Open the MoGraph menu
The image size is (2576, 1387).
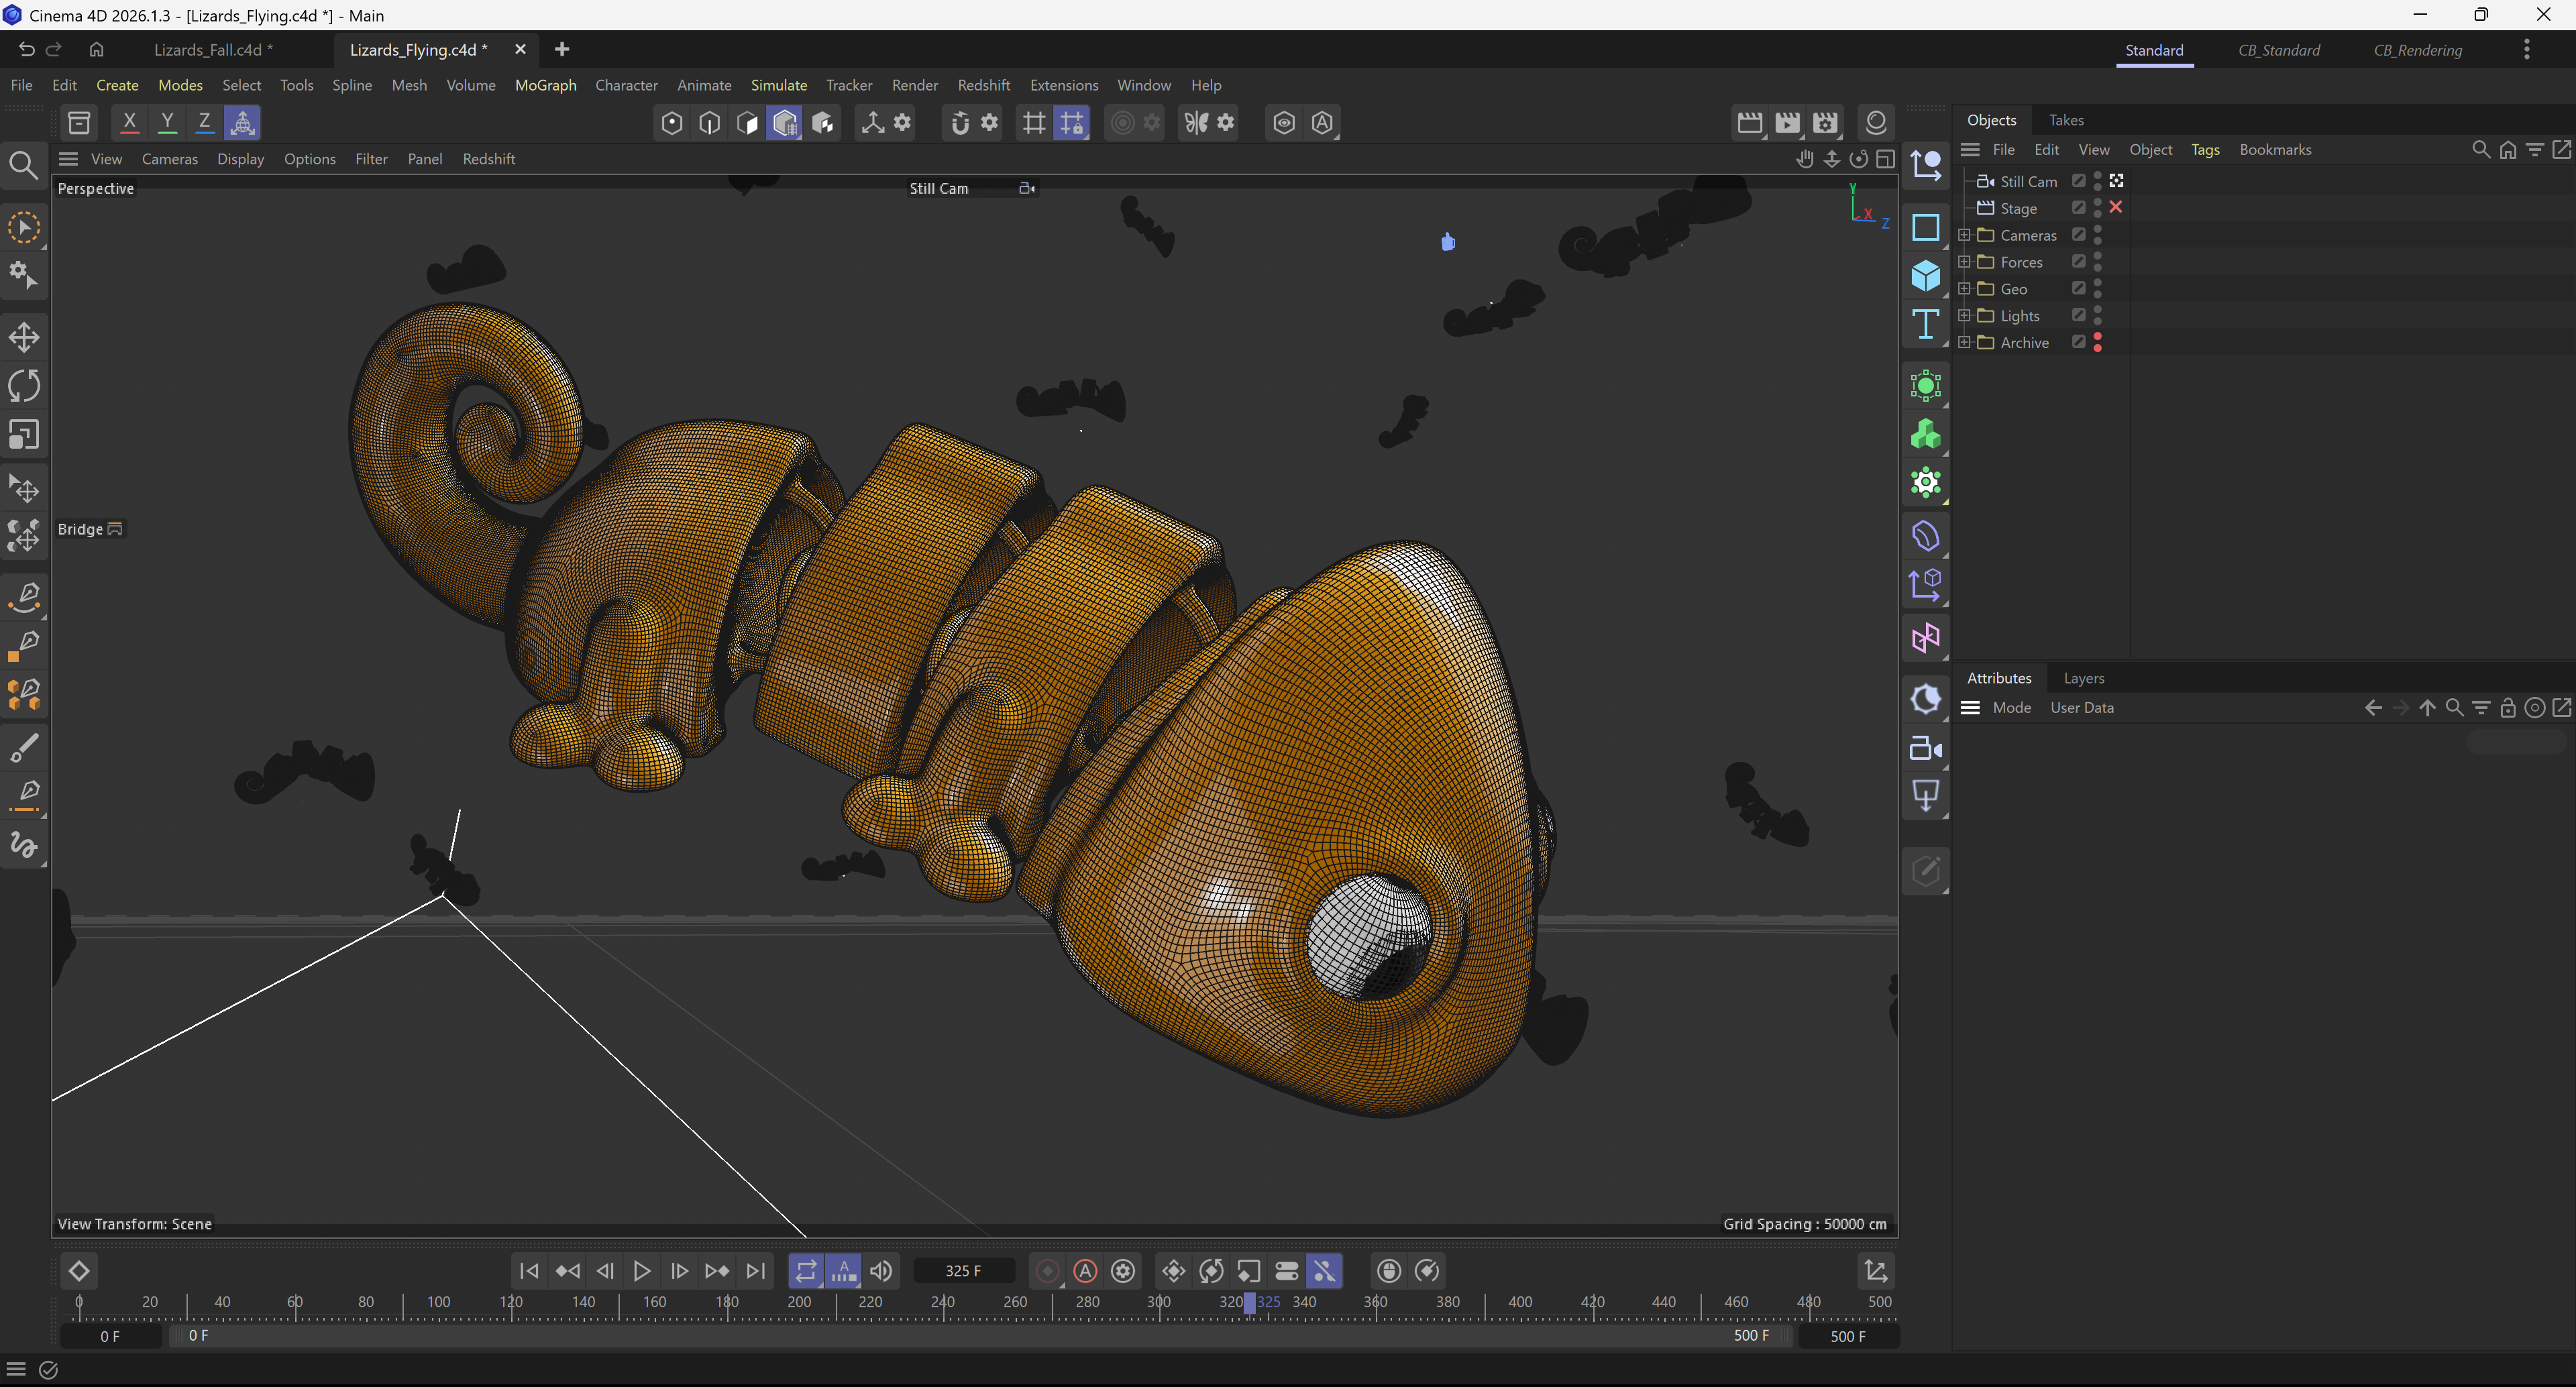click(x=545, y=85)
